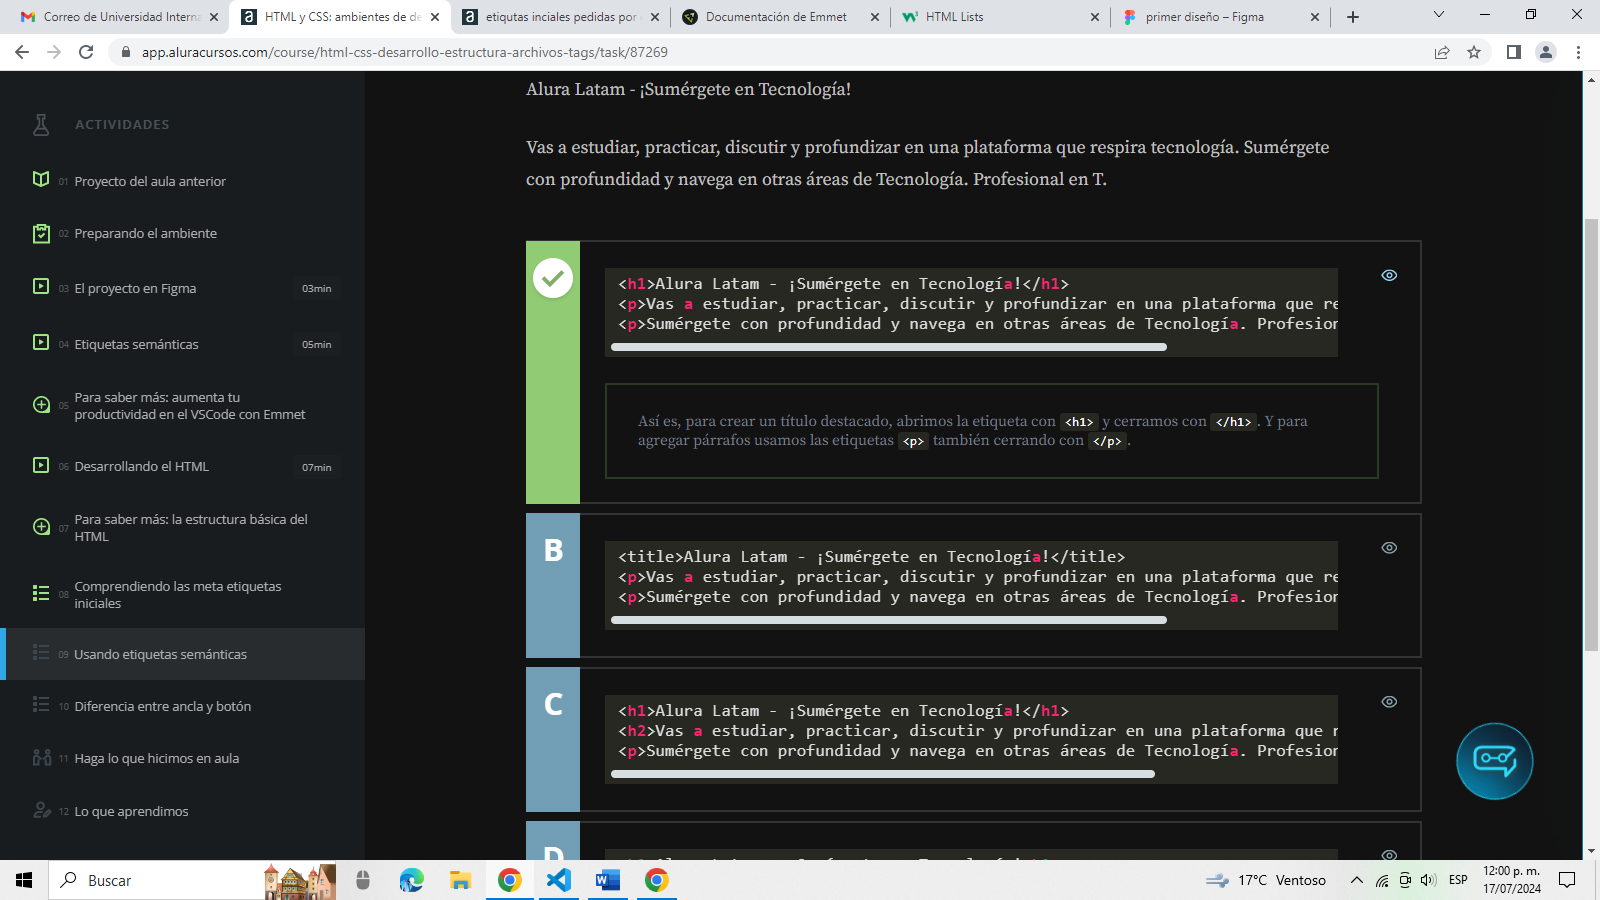Click the list icon beside Usando etiquetas semánticas

coord(41,652)
